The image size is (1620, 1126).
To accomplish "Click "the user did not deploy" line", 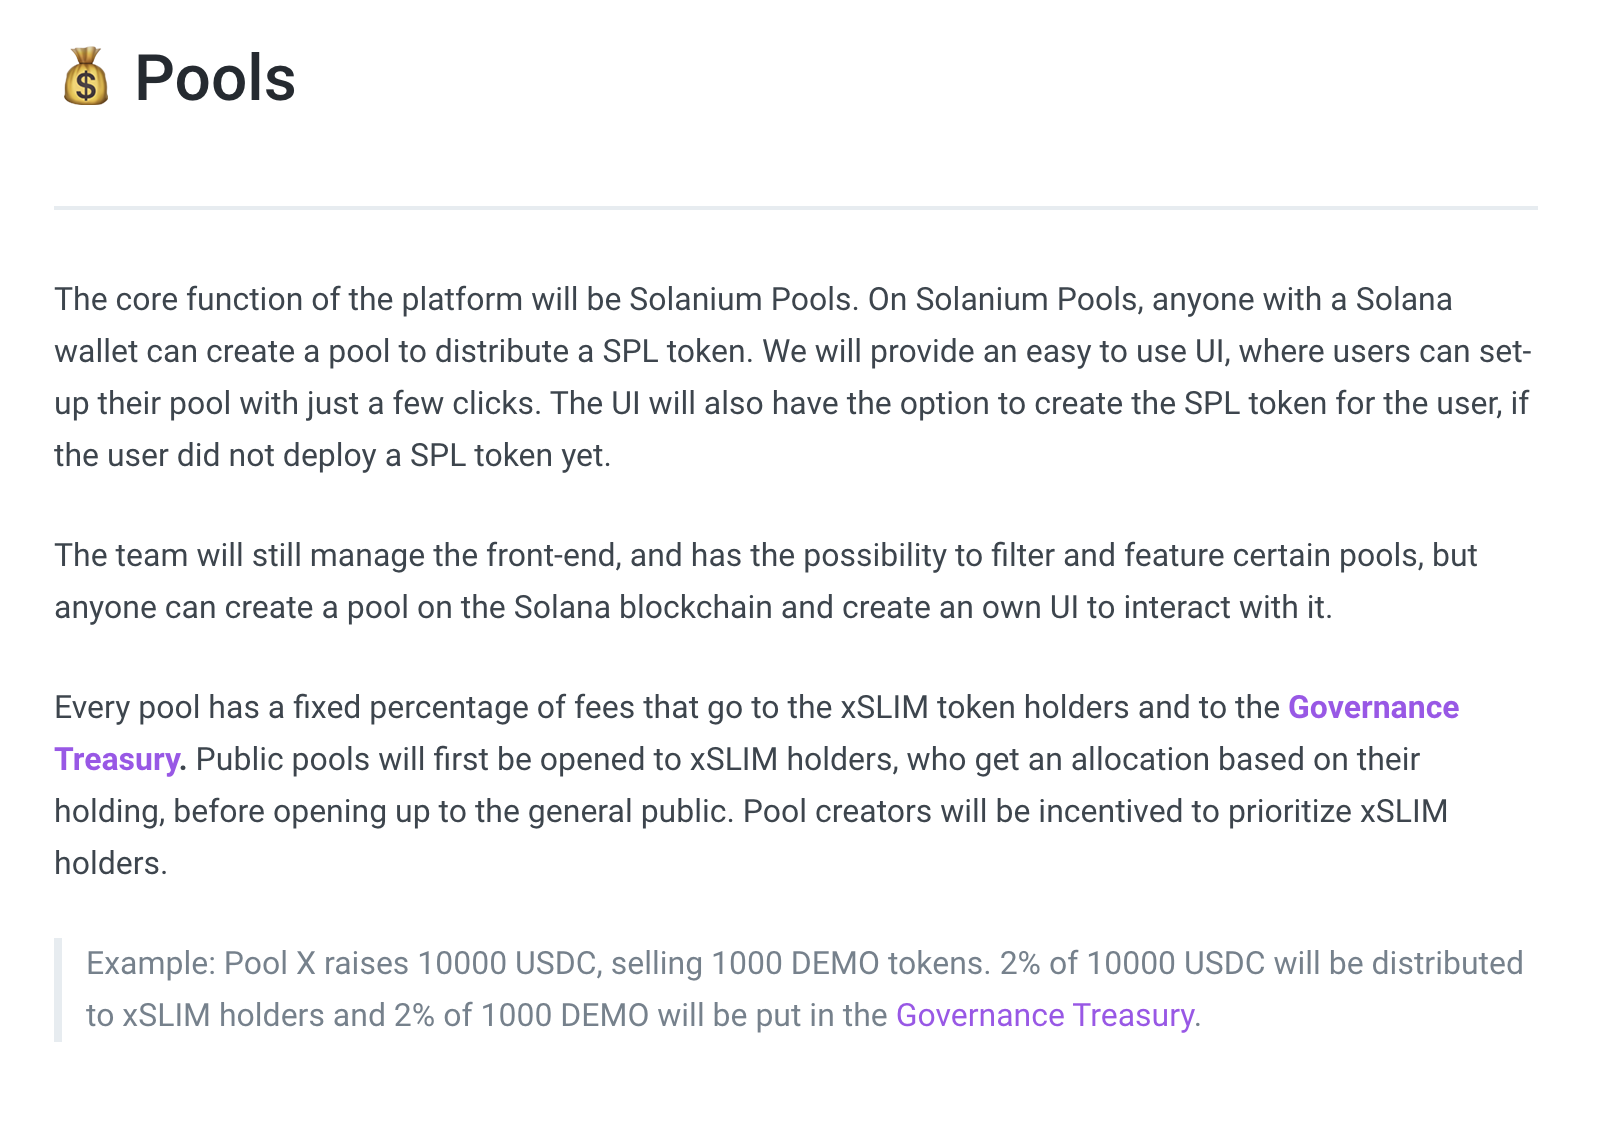I will (x=332, y=455).
